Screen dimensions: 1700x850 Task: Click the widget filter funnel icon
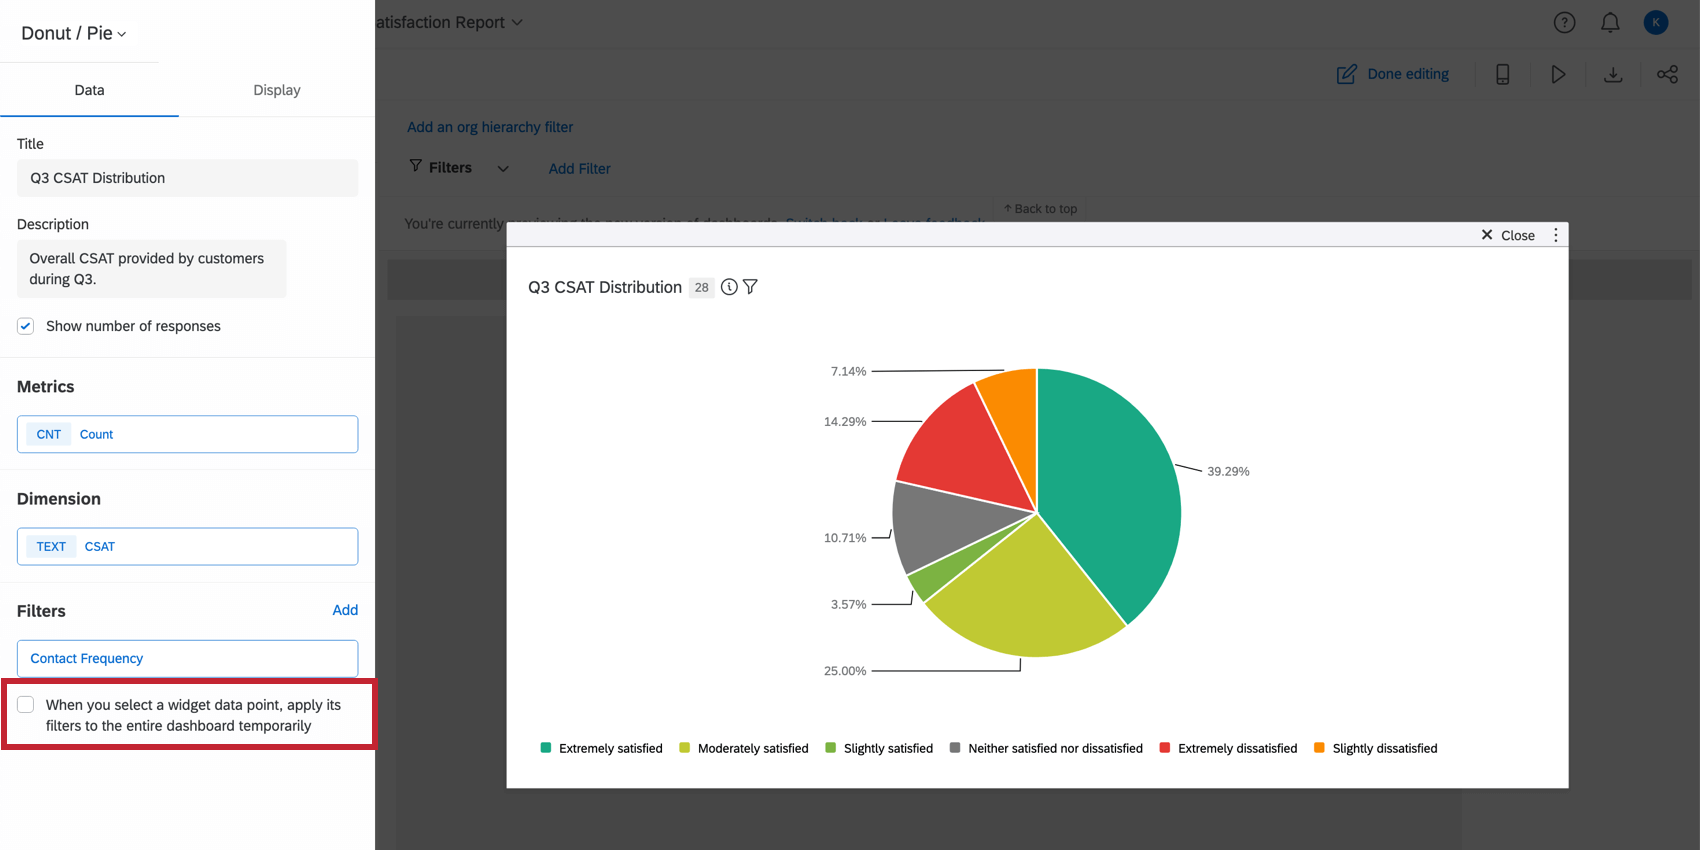pyautogui.click(x=750, y=287)
